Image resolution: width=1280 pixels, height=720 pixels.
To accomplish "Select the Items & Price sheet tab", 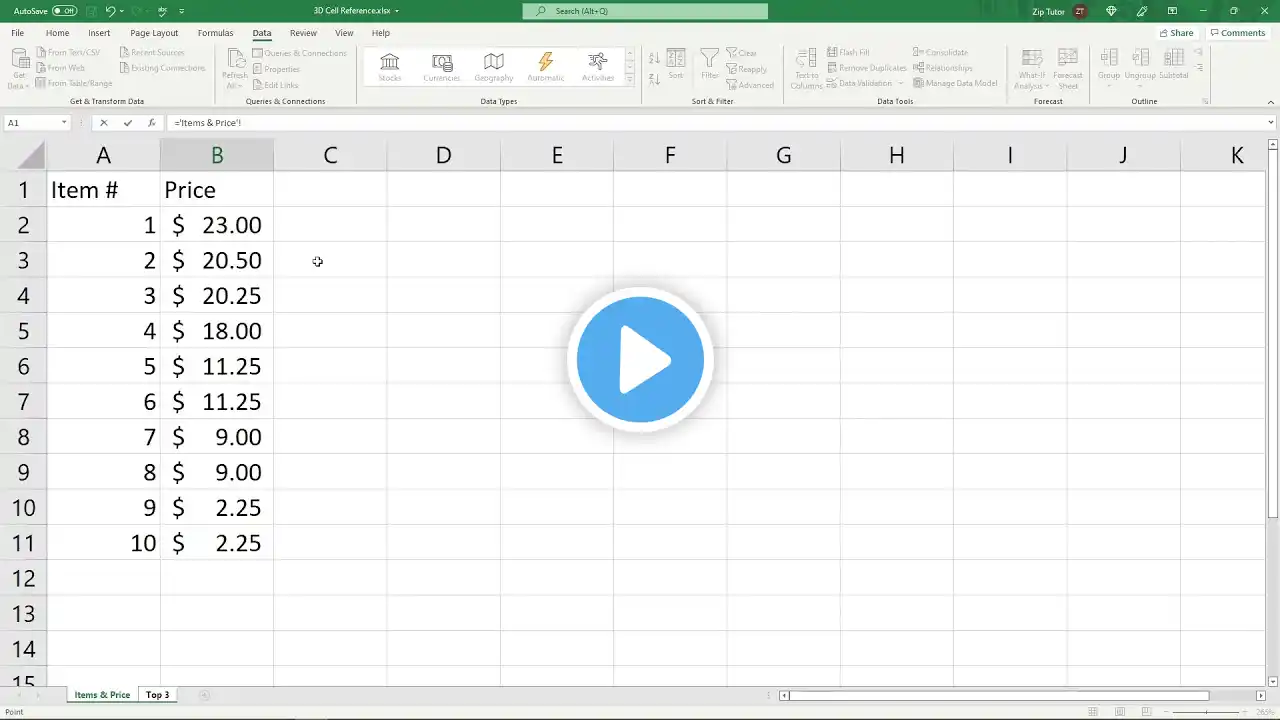I will point(102,695).
